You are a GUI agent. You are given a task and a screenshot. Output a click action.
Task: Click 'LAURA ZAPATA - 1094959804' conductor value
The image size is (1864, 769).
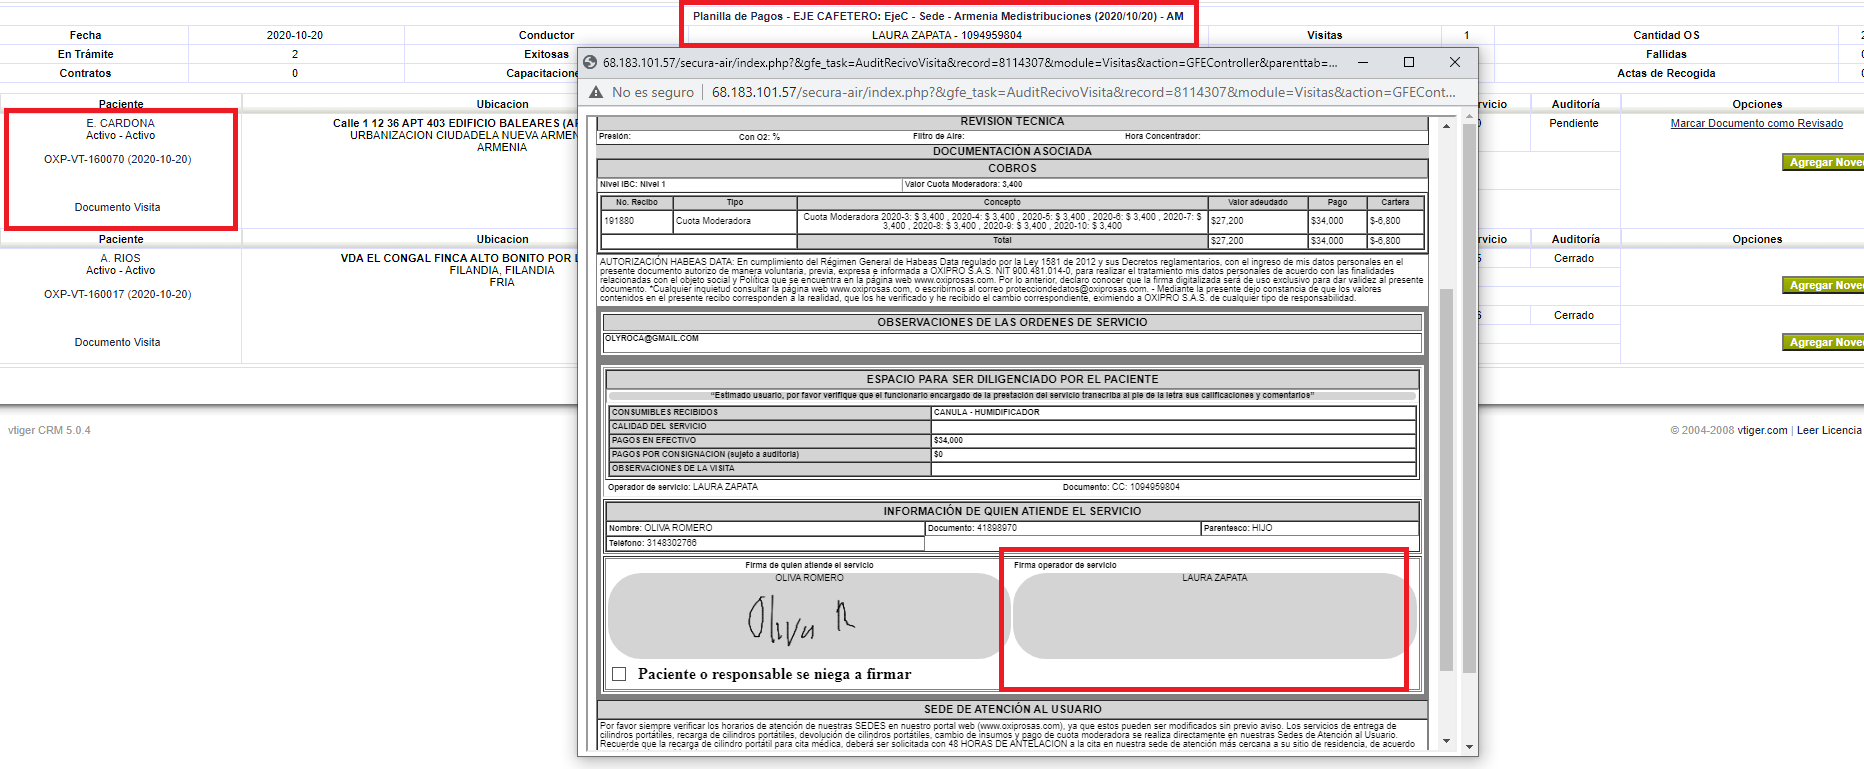click(946, 35)
